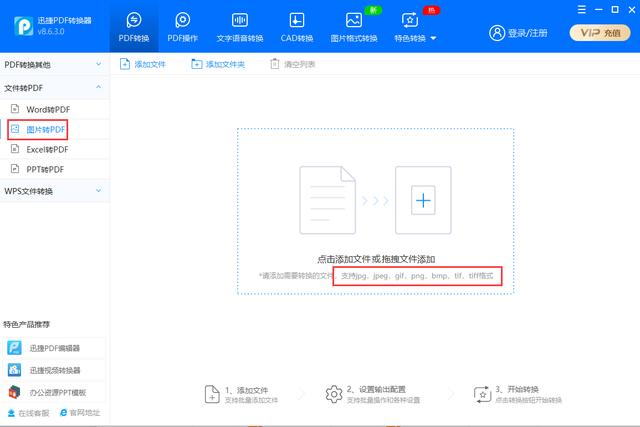Expand the 特色转换 dropdown arrow
640x427 pixels.
pyautogui.click(x=433, y=38)
